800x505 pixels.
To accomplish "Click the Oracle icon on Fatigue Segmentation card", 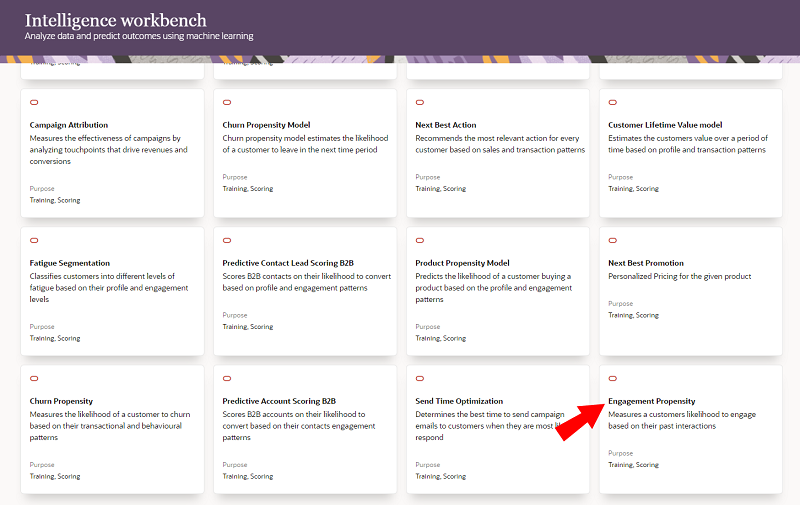I will 34,240.
